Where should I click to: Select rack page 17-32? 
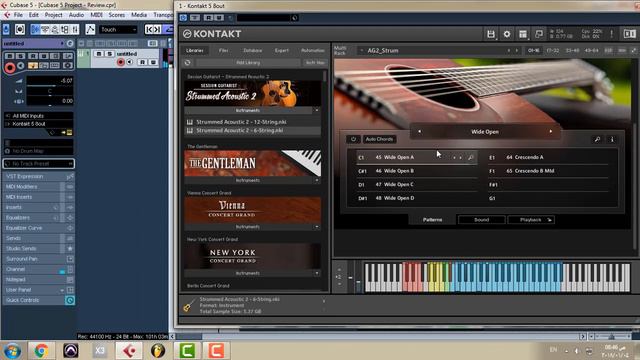point(553,51)
